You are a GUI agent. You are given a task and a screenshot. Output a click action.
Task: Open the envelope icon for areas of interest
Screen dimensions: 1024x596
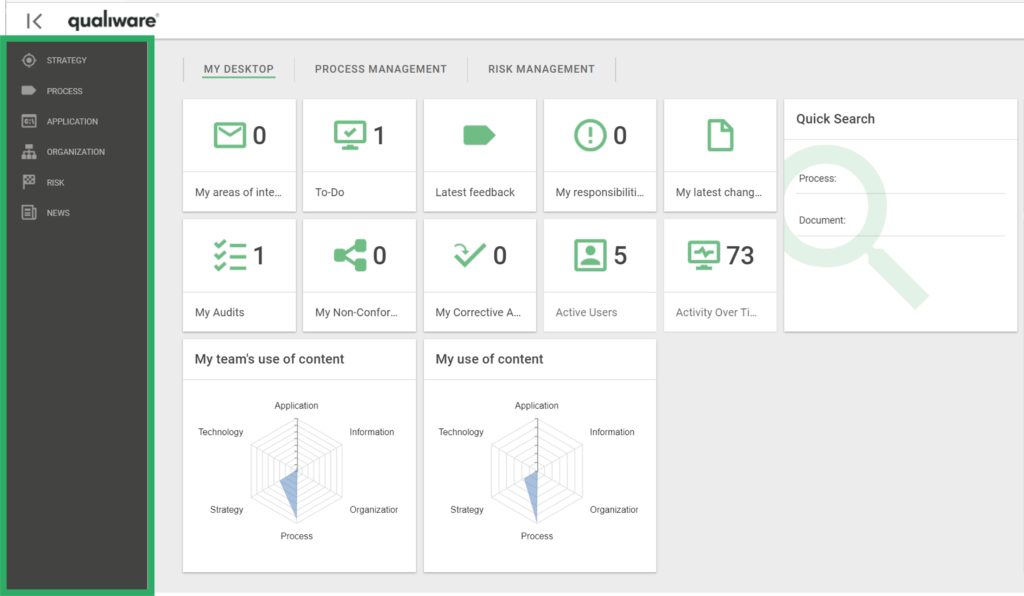(x=230, y=135)
